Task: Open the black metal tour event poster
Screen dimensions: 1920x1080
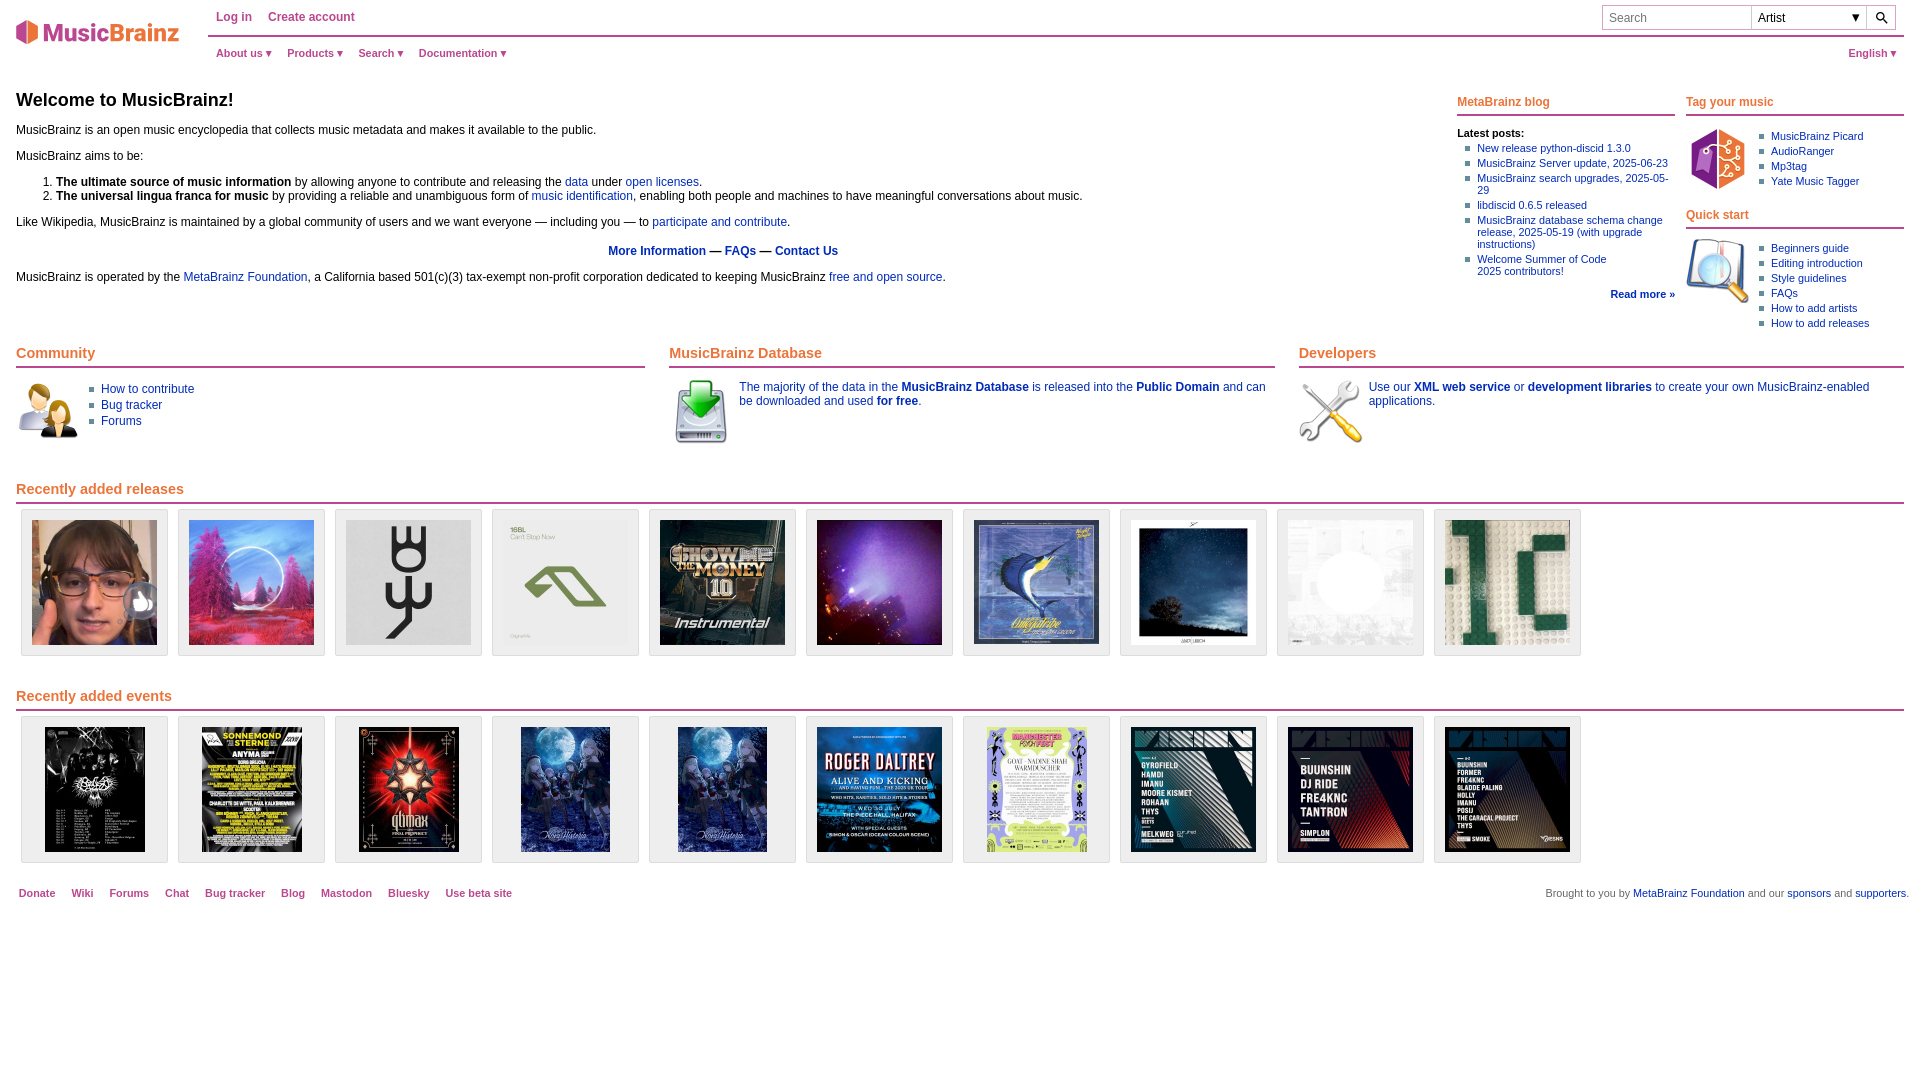Action: coord(94,789)
